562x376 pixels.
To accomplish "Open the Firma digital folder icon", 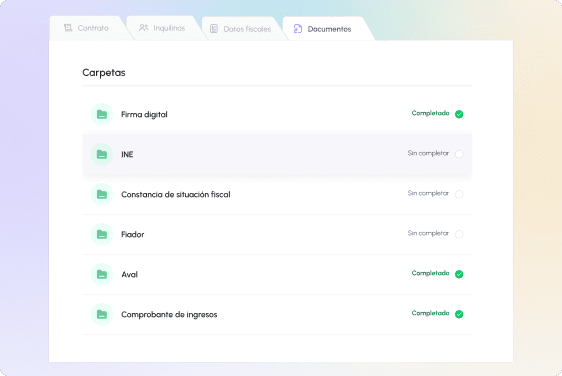I will click(102, 114).
